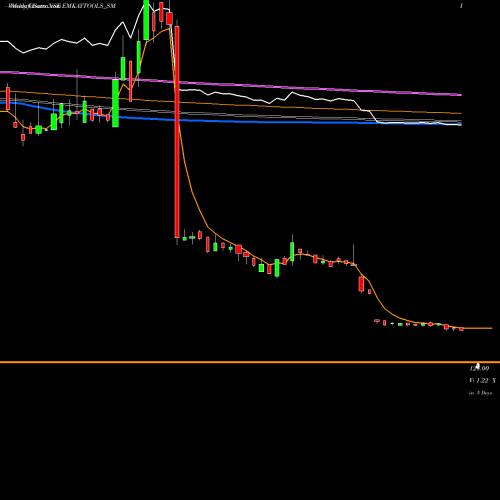Viewport: 500px width, 500px height.
Task: Select the magenta long-term moving average line
Action: (x=231, y=84)
